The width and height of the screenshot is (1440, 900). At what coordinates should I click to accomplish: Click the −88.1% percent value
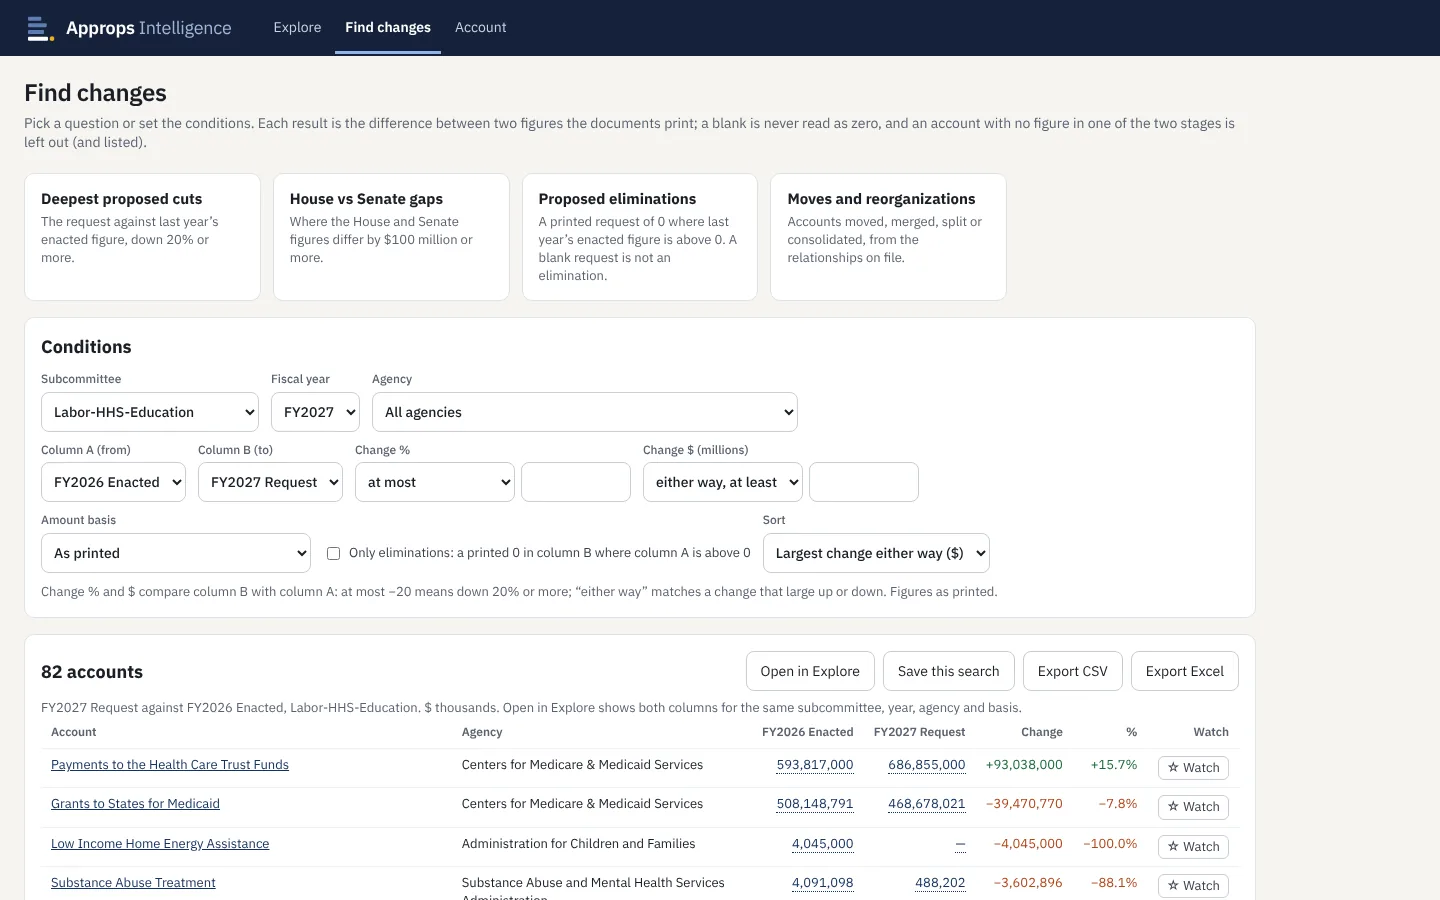click(1114, 883)
